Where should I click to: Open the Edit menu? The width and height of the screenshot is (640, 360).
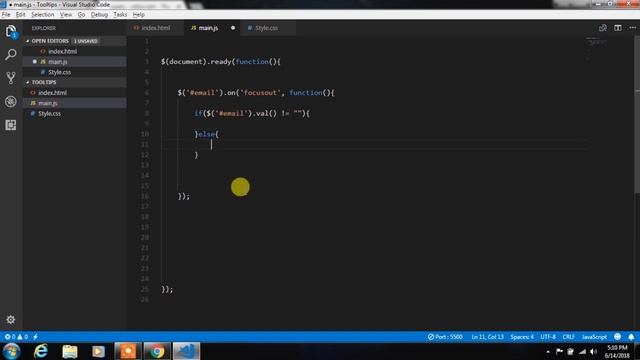tap(20, 14)
